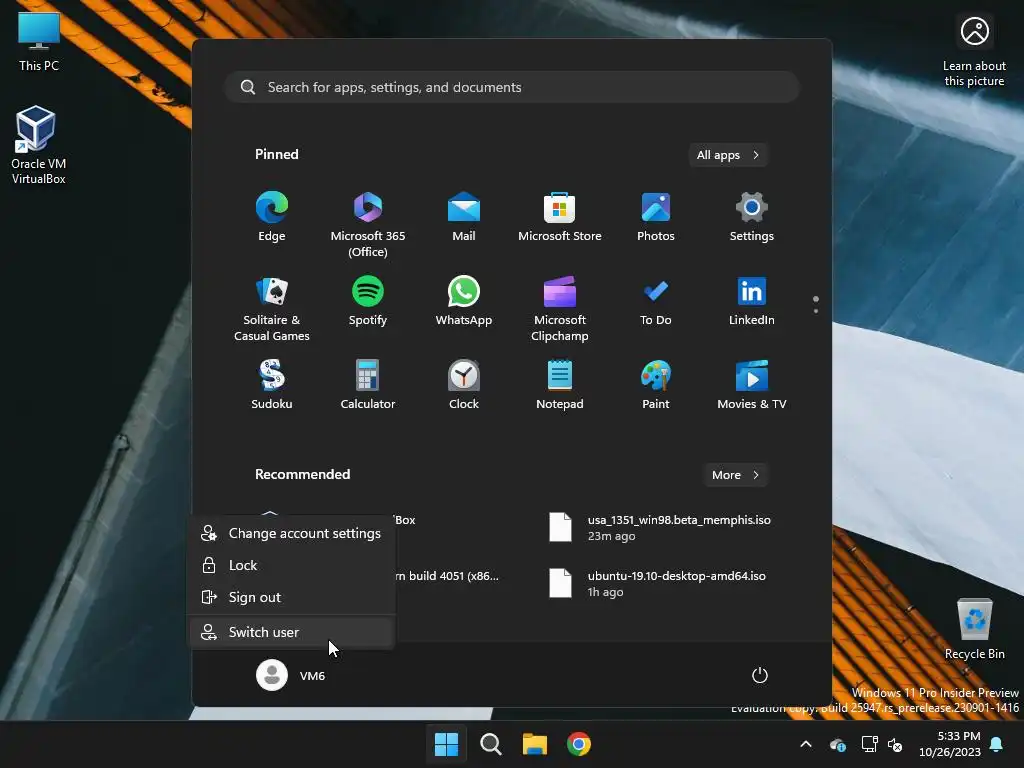This screenshot has height=768, width=1024.
Task: Click the OneDrive cloud tray icon
Action: (837, 744)
